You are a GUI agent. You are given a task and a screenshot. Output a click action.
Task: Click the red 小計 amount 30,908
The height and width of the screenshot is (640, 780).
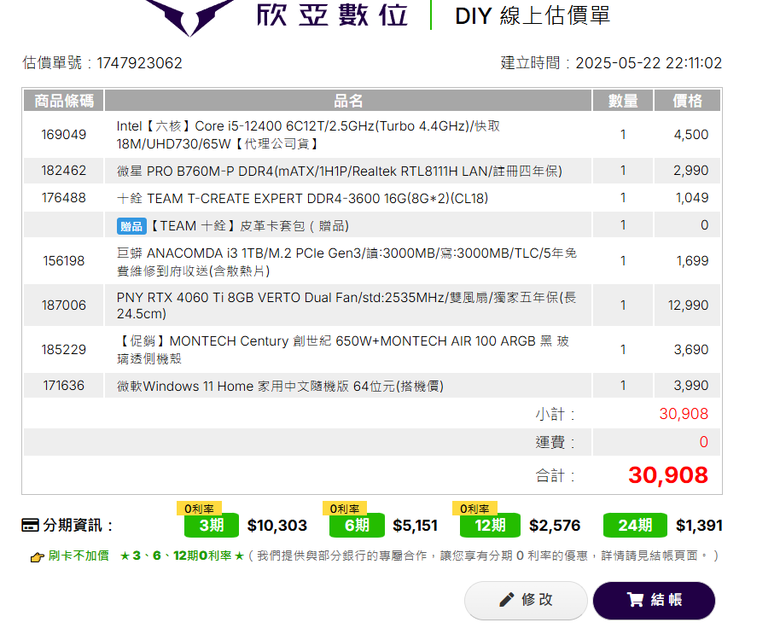(x=683, y=414)
